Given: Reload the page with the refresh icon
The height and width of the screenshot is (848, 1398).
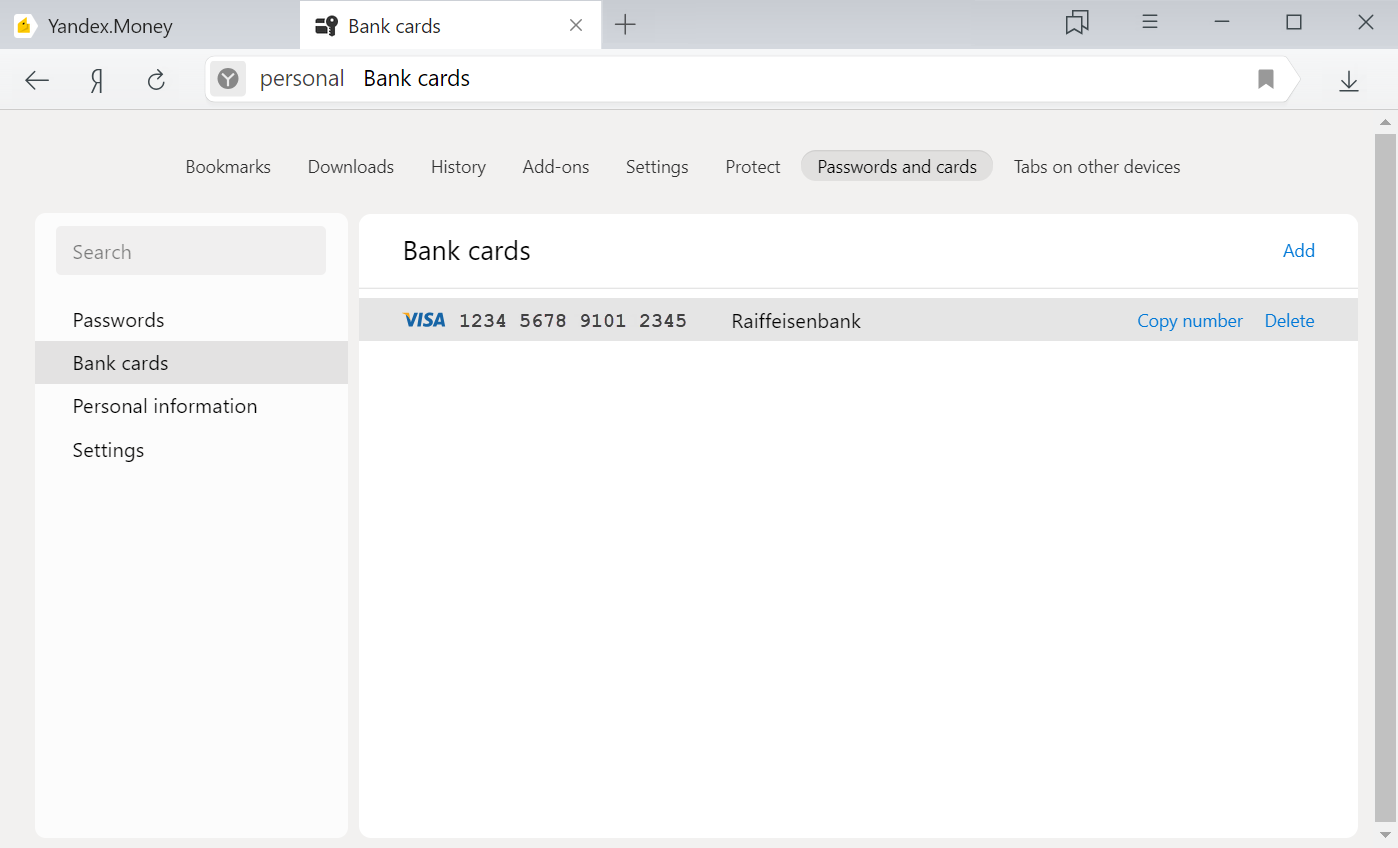Looking at the screenshot, I should [156, 80].
